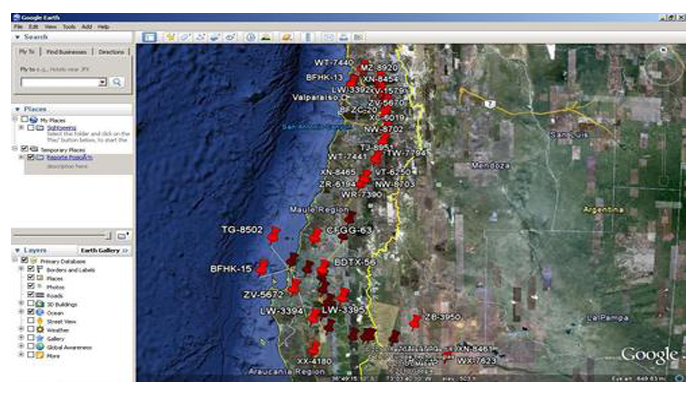Check the My Places checkbox

(25, 120)
